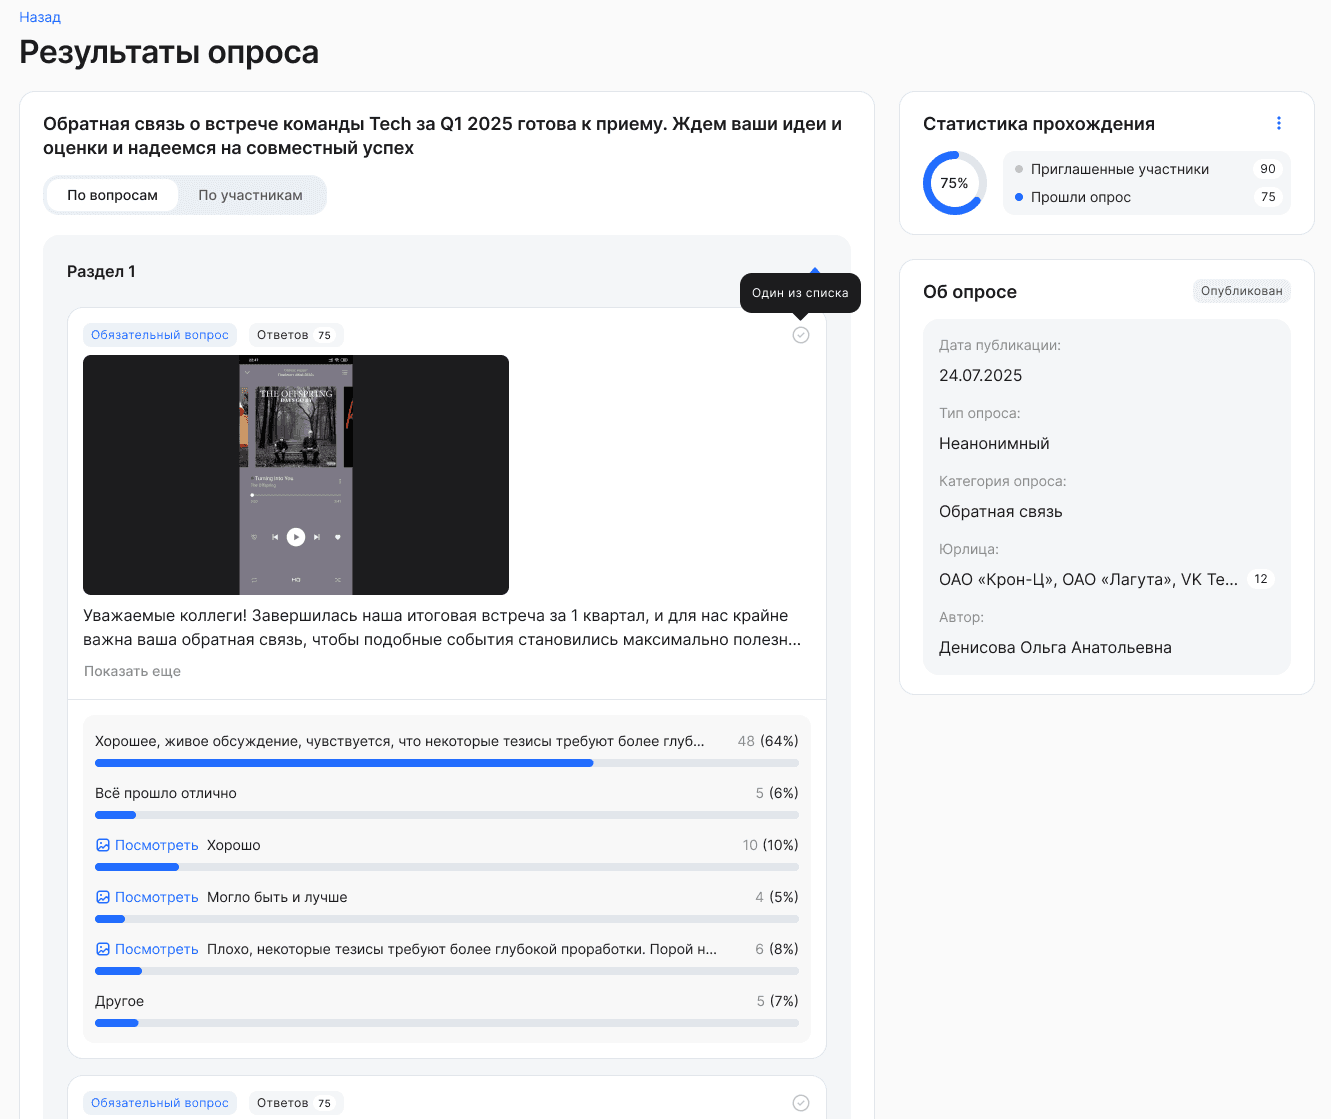
Task: Go back via the Назад link
Action: 40,17
